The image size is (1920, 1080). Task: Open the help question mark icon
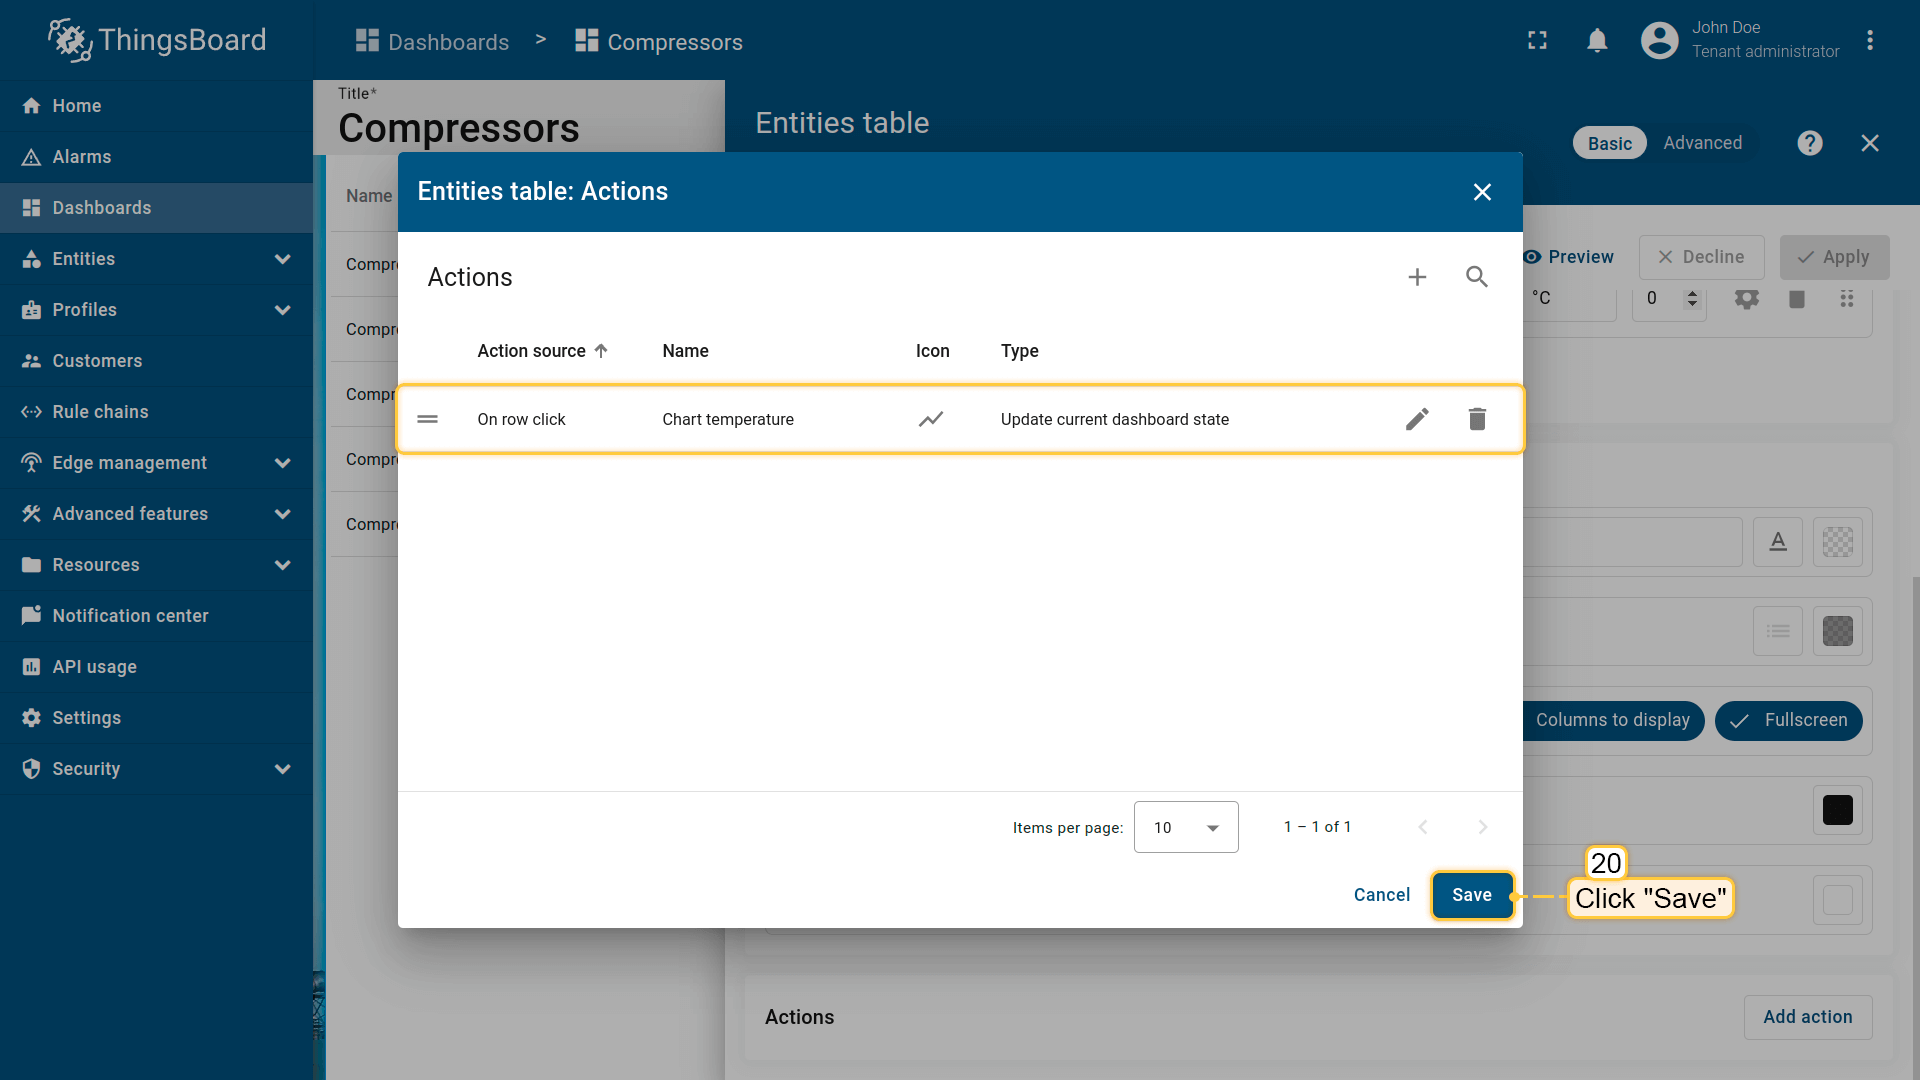[1809, 143]
